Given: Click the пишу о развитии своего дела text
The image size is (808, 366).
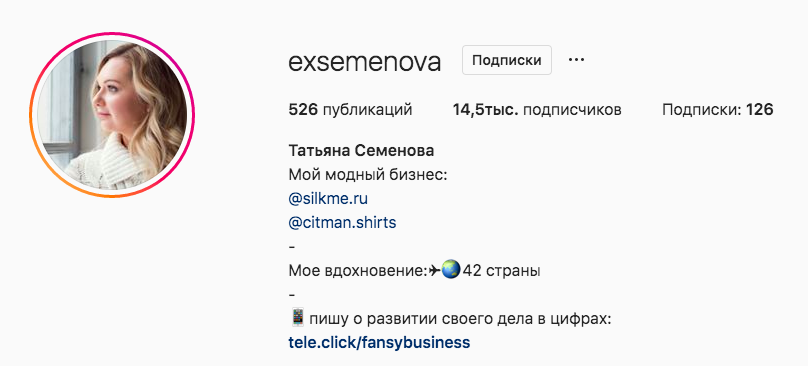Looking at the screenshot, I should (x=419, y=319).
